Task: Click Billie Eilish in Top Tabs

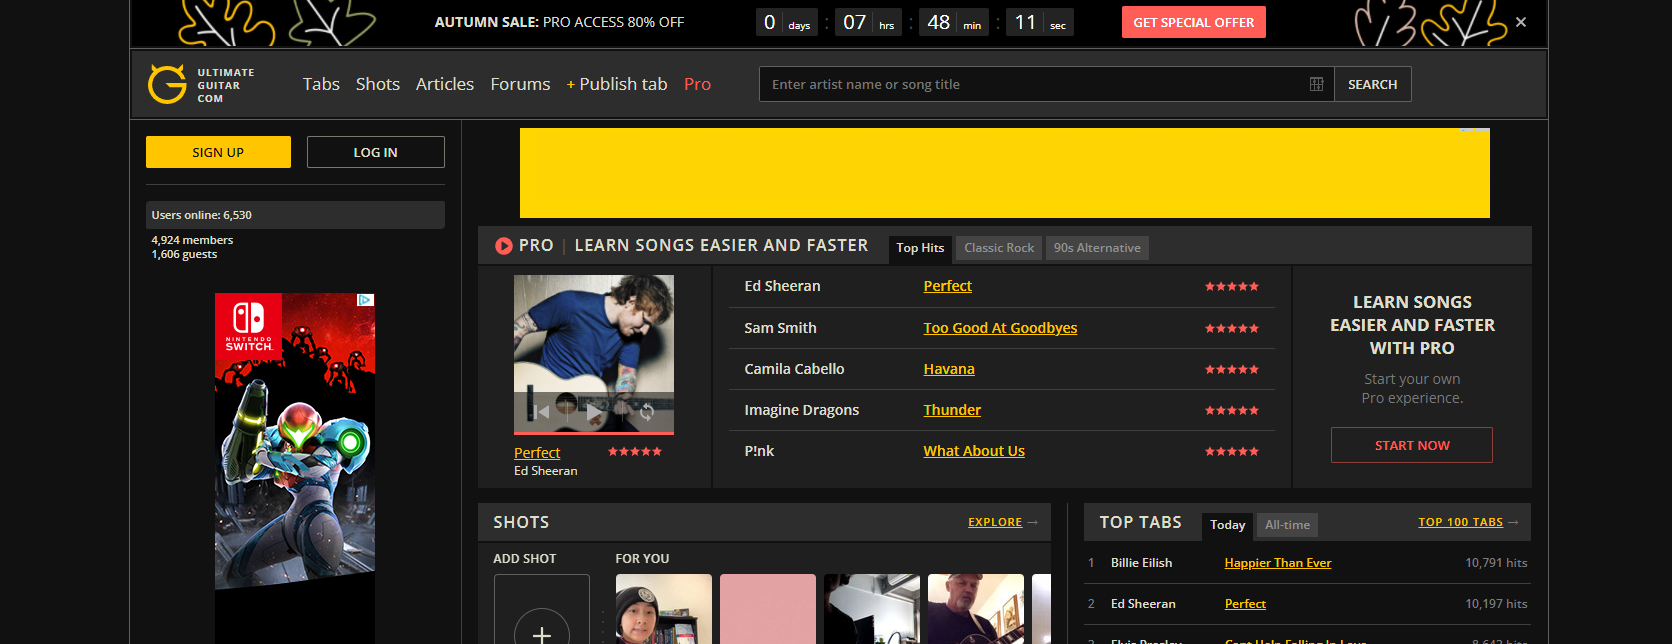Action: (x=1141, y=563)
